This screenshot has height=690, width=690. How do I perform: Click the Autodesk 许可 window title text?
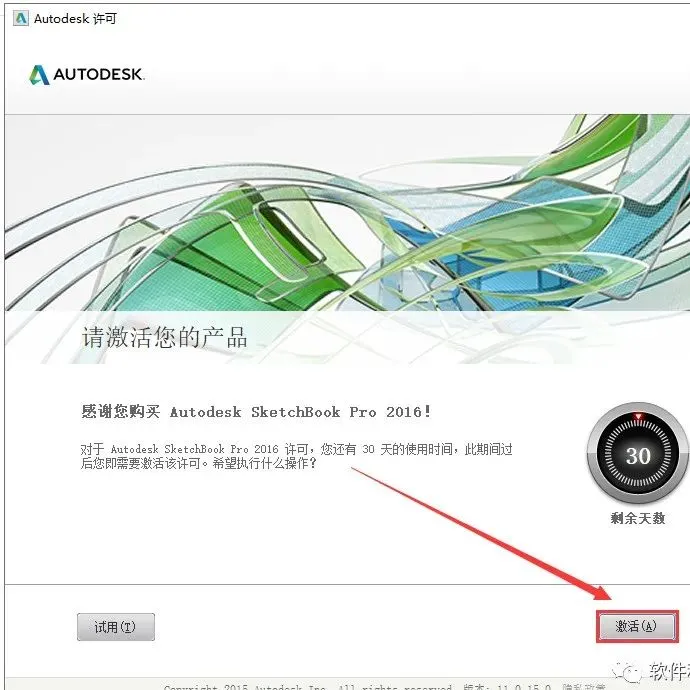click(75, 18)
